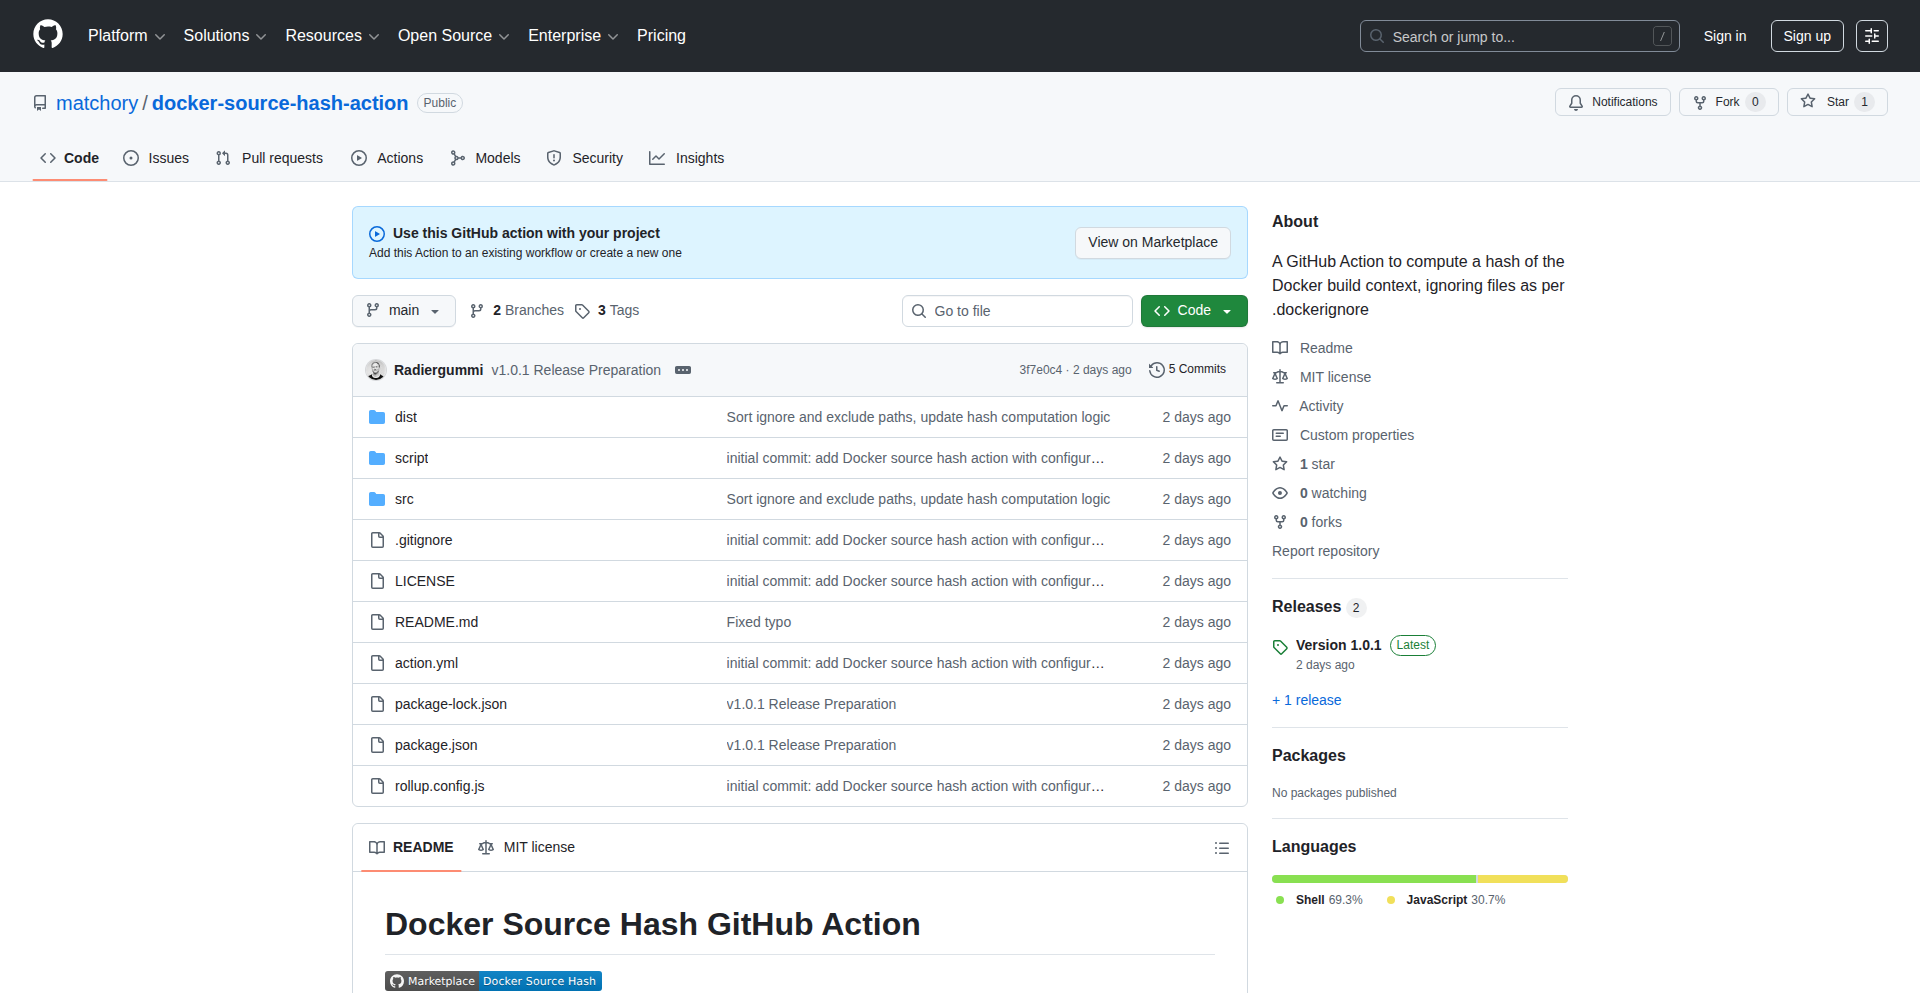Open the main branch dropdown
Screen dimensions: 1920x993
pyautogui.click(x=403, y=310)
